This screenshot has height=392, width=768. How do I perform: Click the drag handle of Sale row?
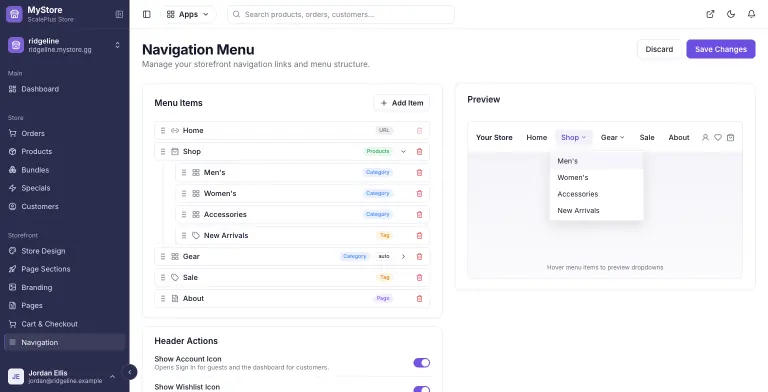[x=163, y=277]
